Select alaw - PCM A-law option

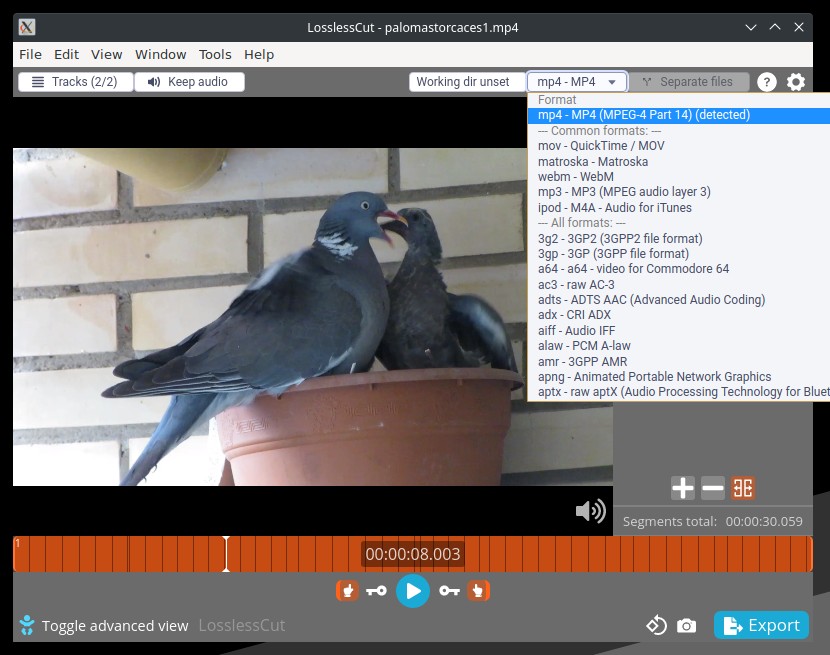pyautogui.click(x=679, y=346)
